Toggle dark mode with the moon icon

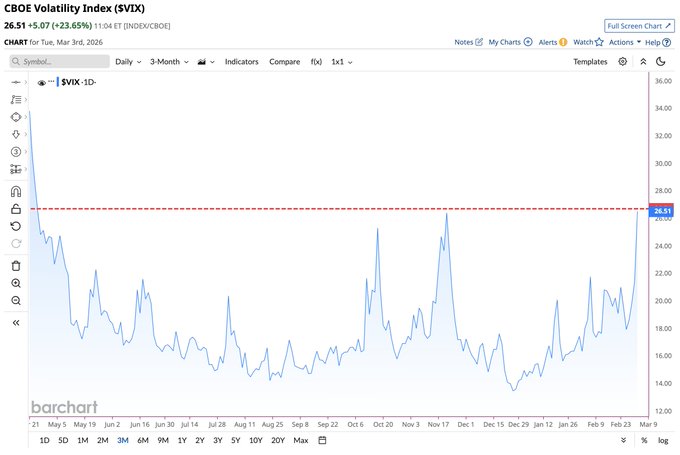point(661,61)
